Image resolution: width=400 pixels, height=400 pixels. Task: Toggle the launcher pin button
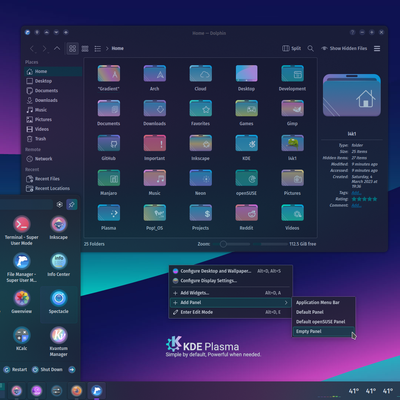[x=72, y=205]
